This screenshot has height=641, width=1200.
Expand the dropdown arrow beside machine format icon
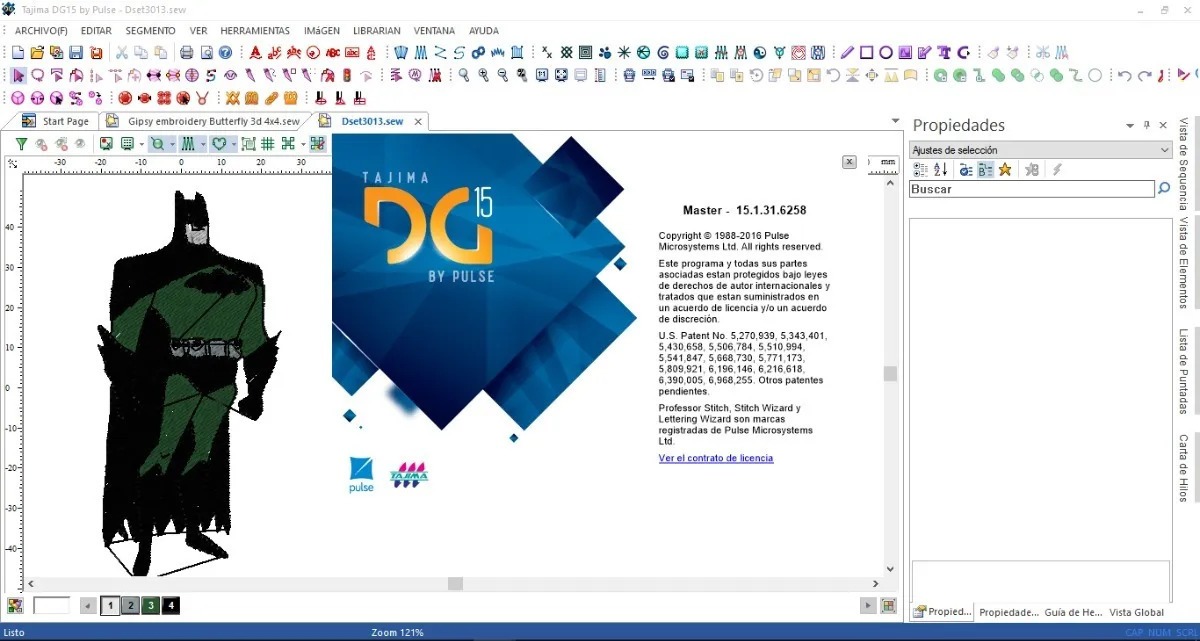click(142, 143)
